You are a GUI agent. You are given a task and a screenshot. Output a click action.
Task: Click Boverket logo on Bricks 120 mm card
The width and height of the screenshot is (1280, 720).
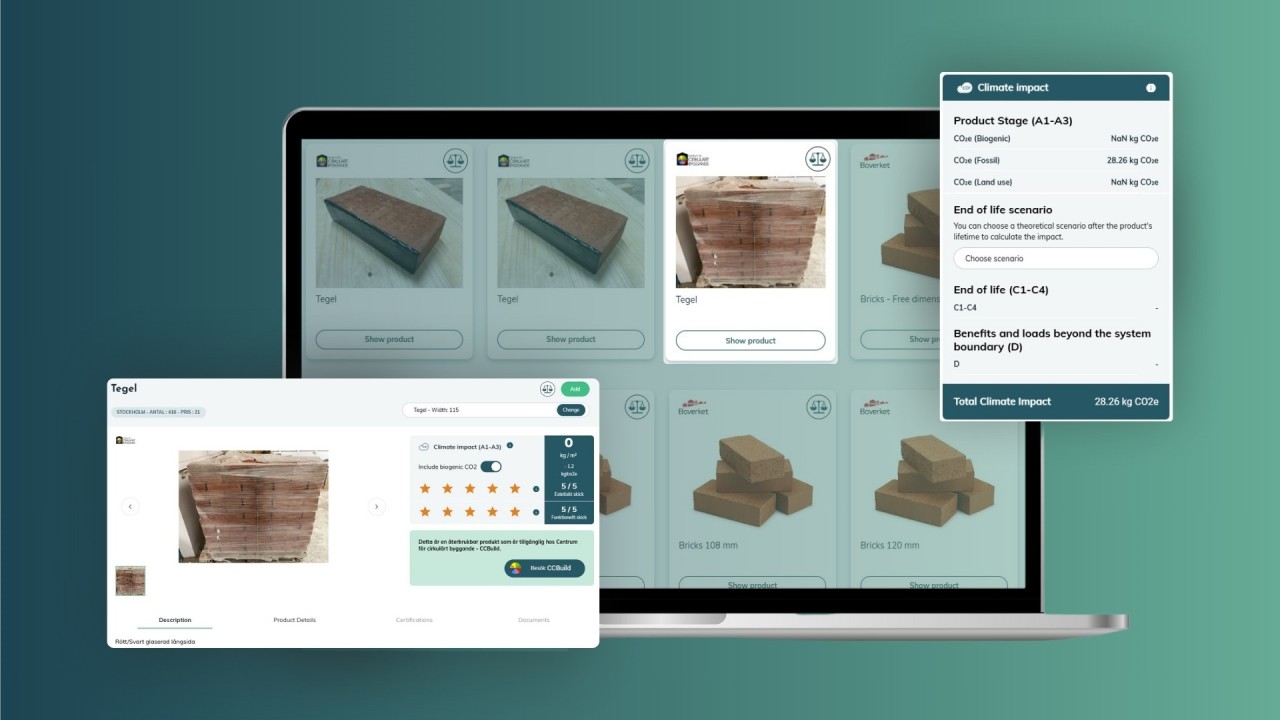875,408
